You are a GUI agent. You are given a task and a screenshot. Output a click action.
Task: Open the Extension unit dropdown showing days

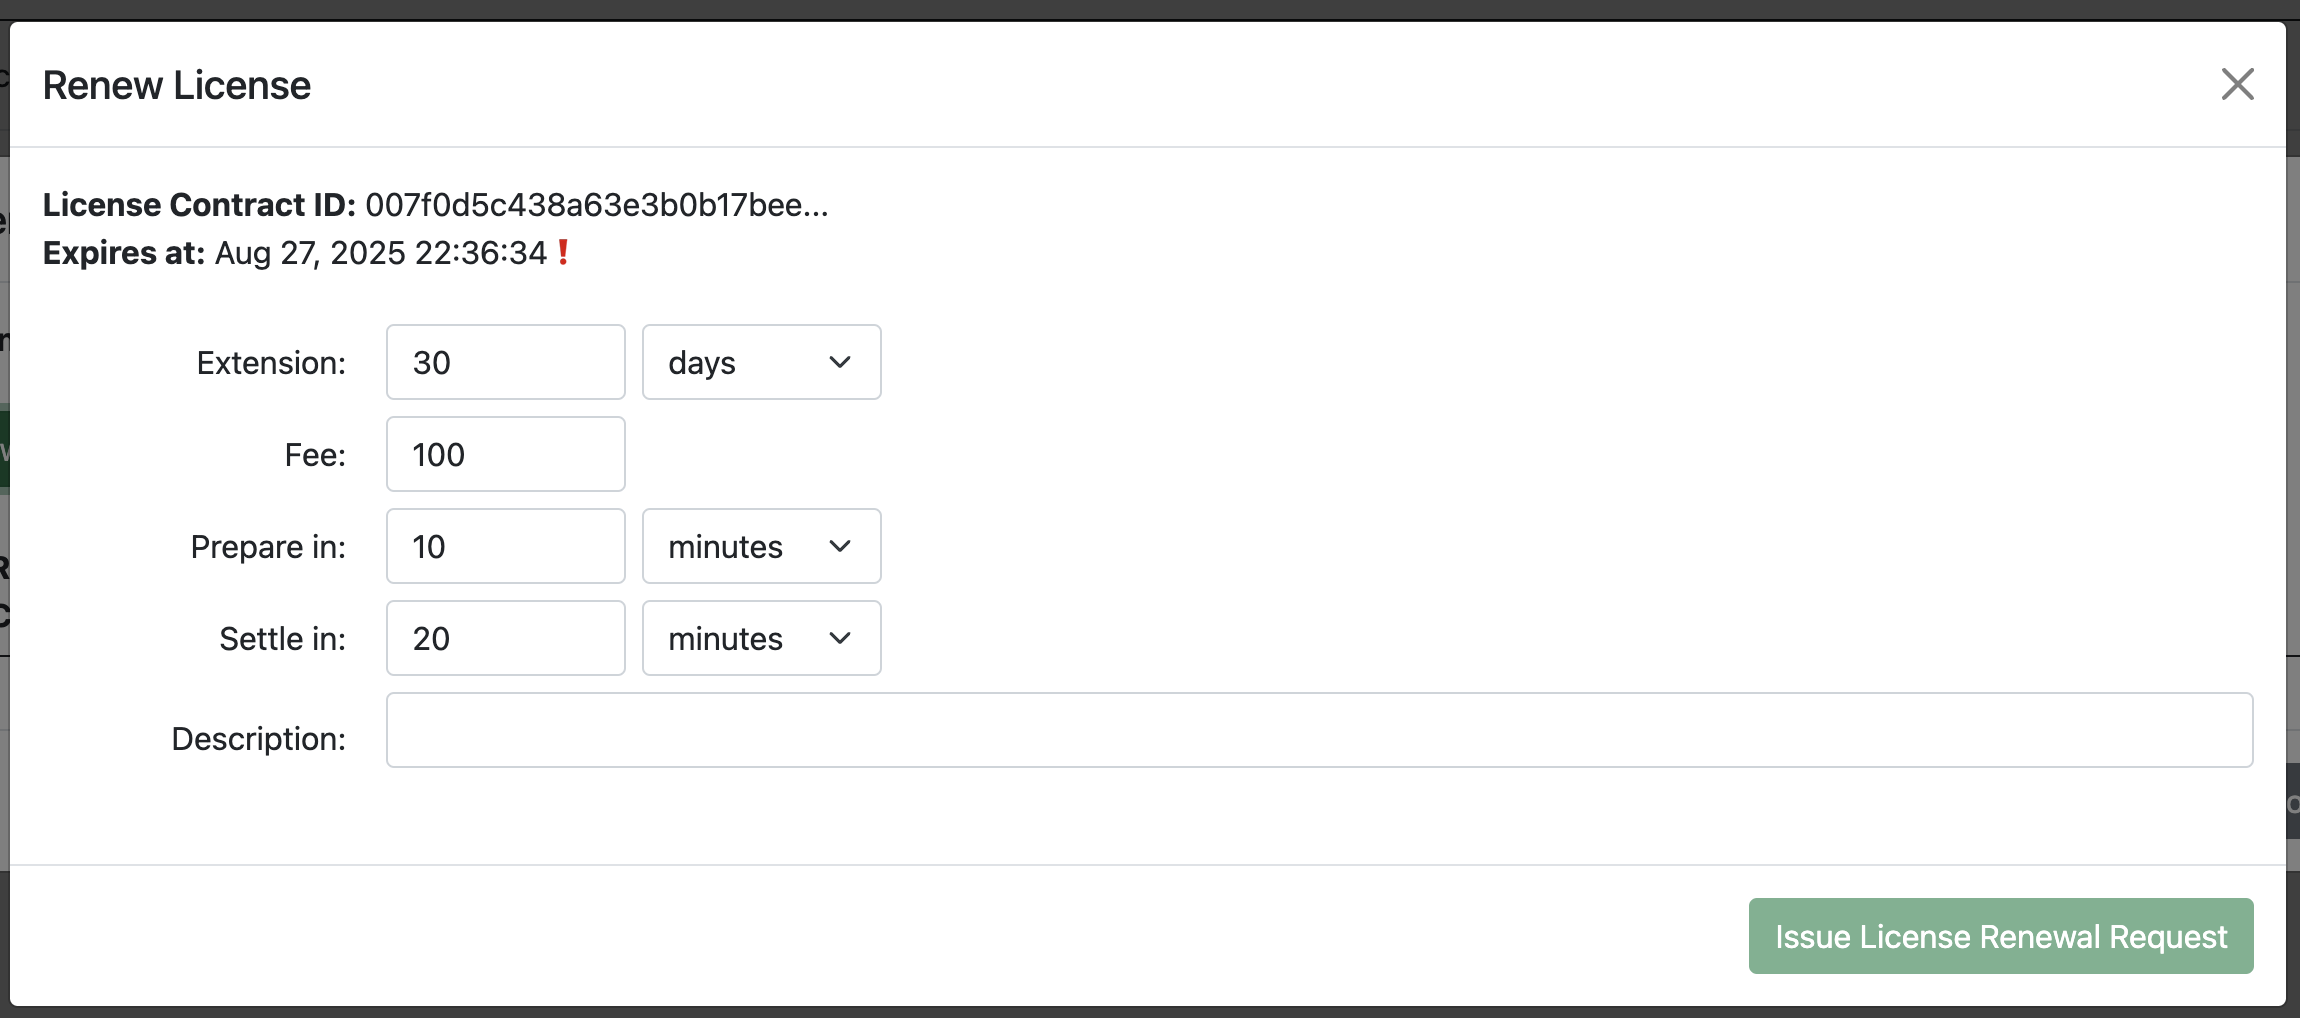760,362
